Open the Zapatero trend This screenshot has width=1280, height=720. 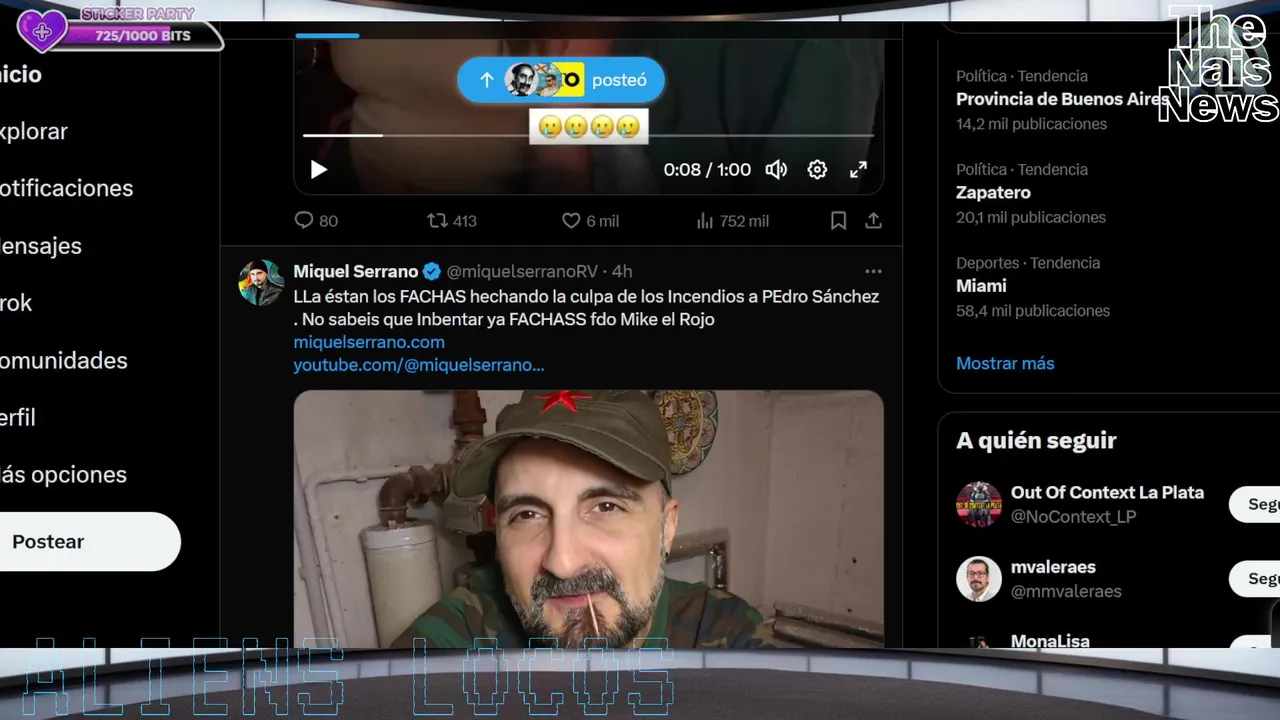point(993,192)
